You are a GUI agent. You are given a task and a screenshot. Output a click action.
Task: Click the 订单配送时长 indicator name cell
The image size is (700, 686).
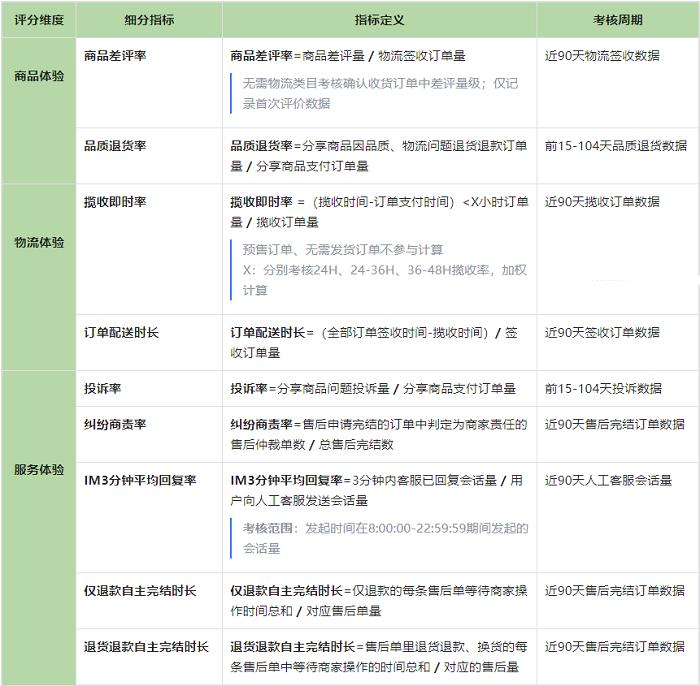[x=121, y=333]
